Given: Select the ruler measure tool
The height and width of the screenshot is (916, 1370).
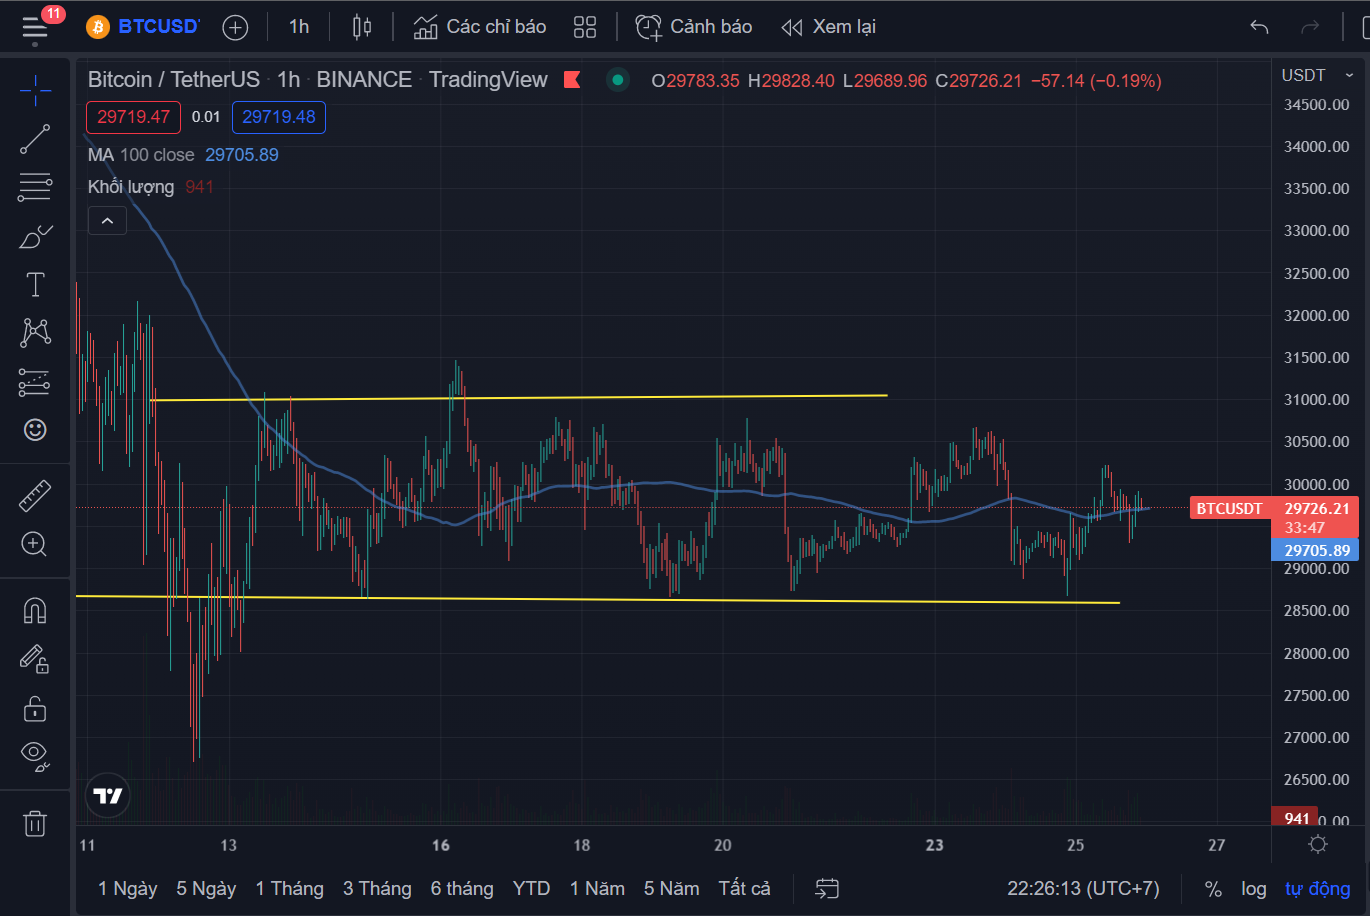Looking at the screenshot, I should click(x=35, y=496).
